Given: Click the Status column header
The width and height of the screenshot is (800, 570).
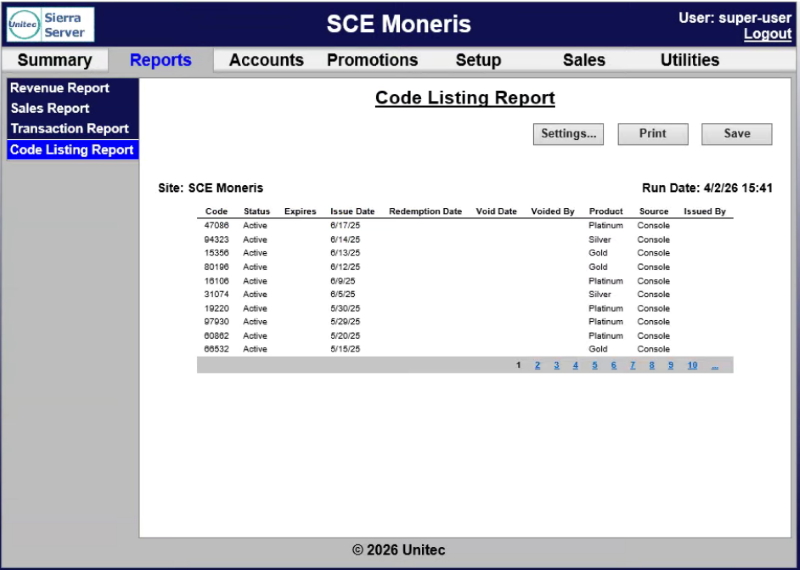Looking at the screenshot, I should click(257, 211).
